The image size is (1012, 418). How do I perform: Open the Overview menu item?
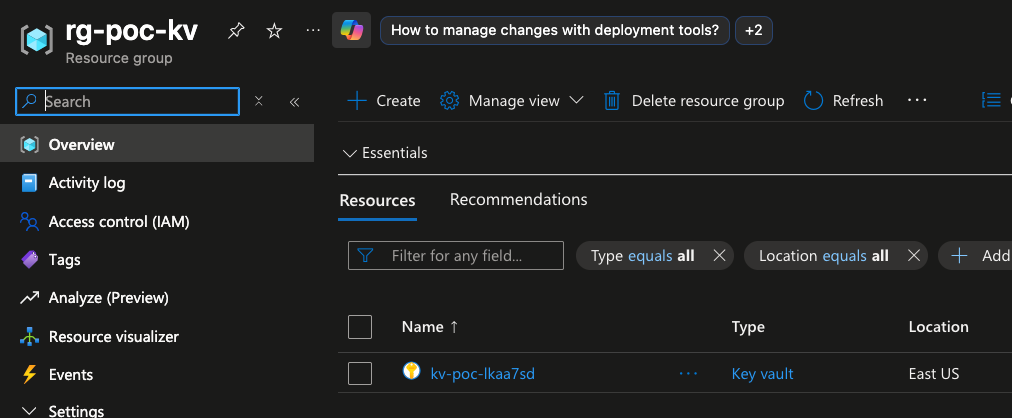click(157, 144)
